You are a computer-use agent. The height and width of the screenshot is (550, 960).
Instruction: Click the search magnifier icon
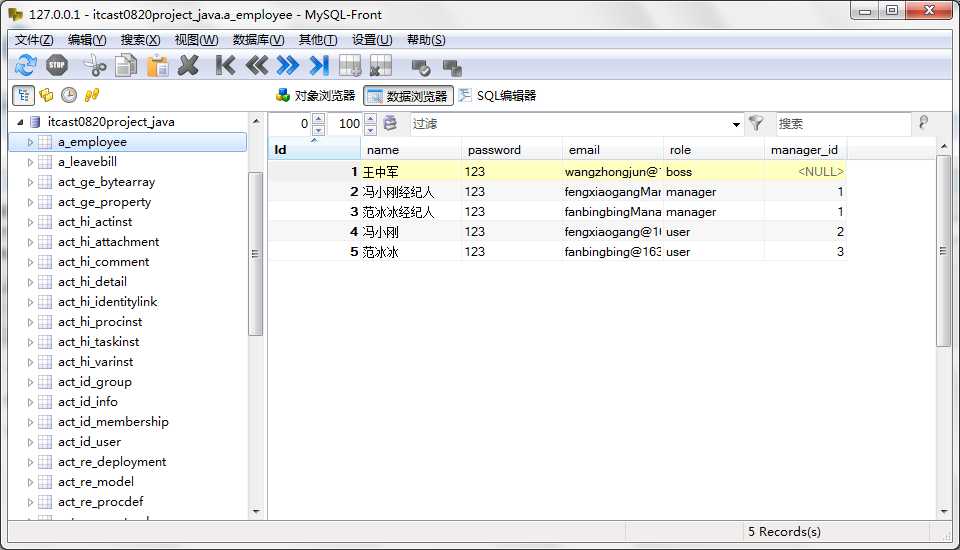(923, 122)
